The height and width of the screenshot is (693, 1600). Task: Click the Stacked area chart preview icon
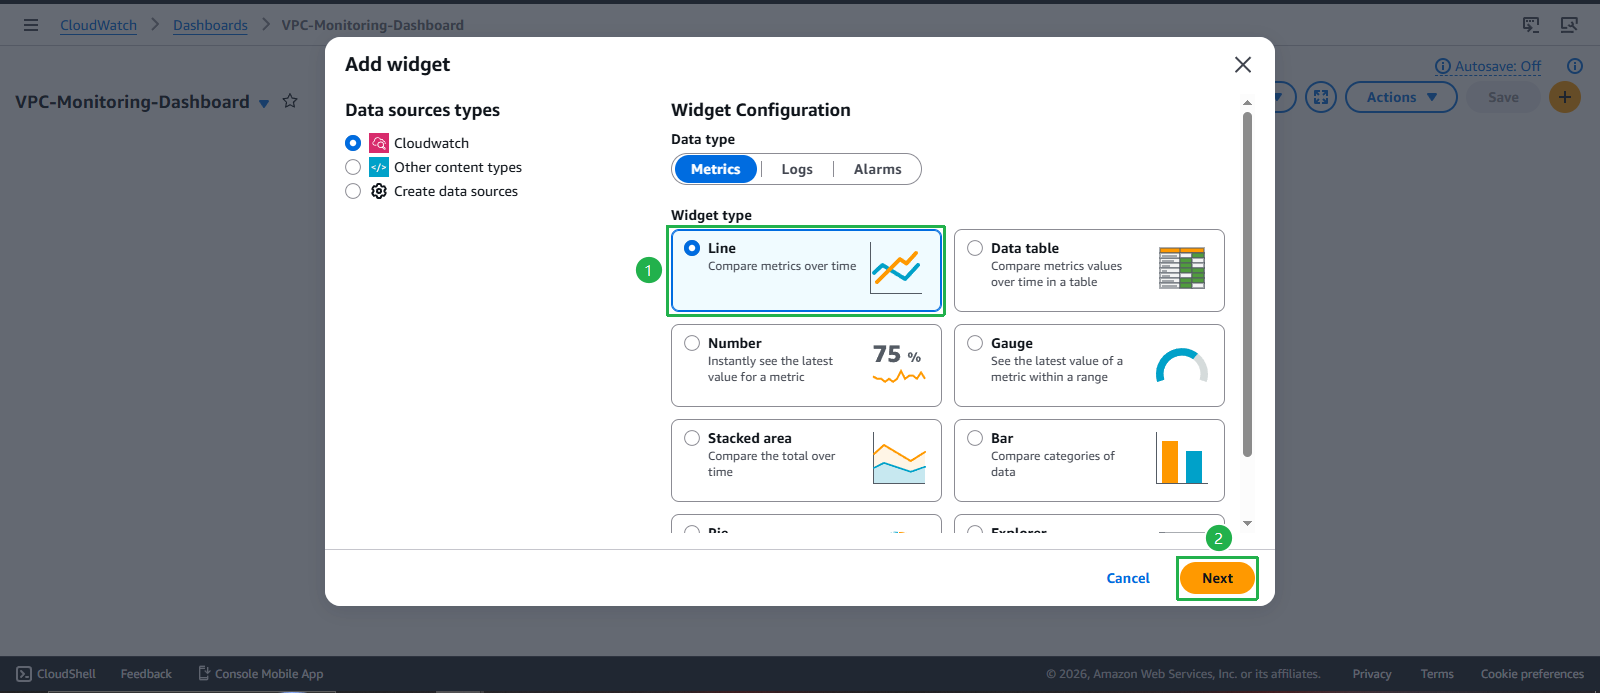[899, 458]
